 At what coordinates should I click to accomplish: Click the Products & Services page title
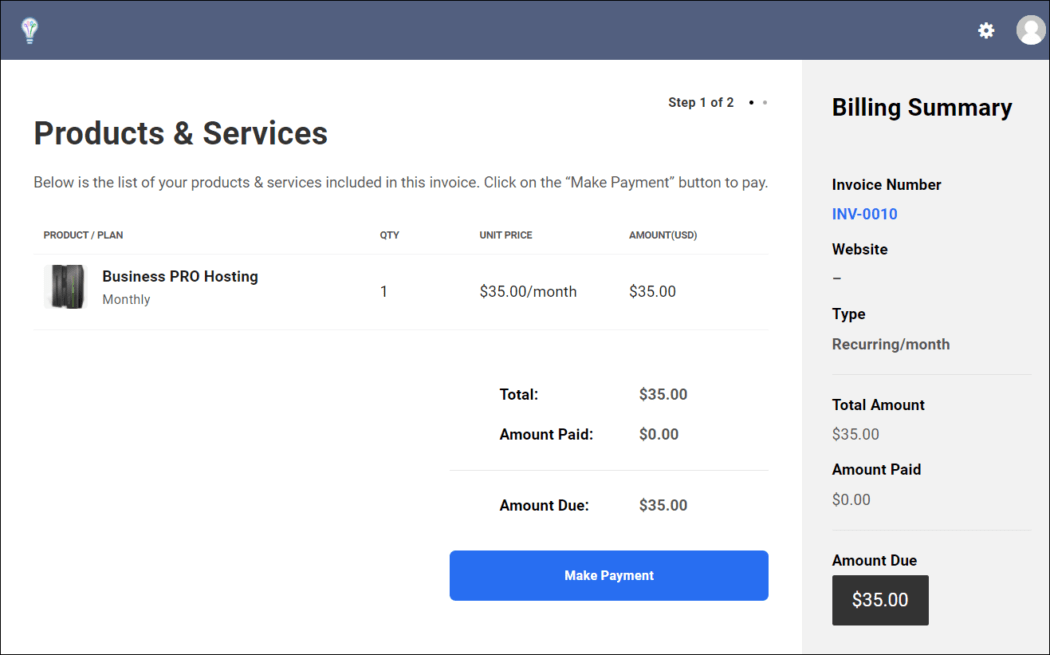180,133
